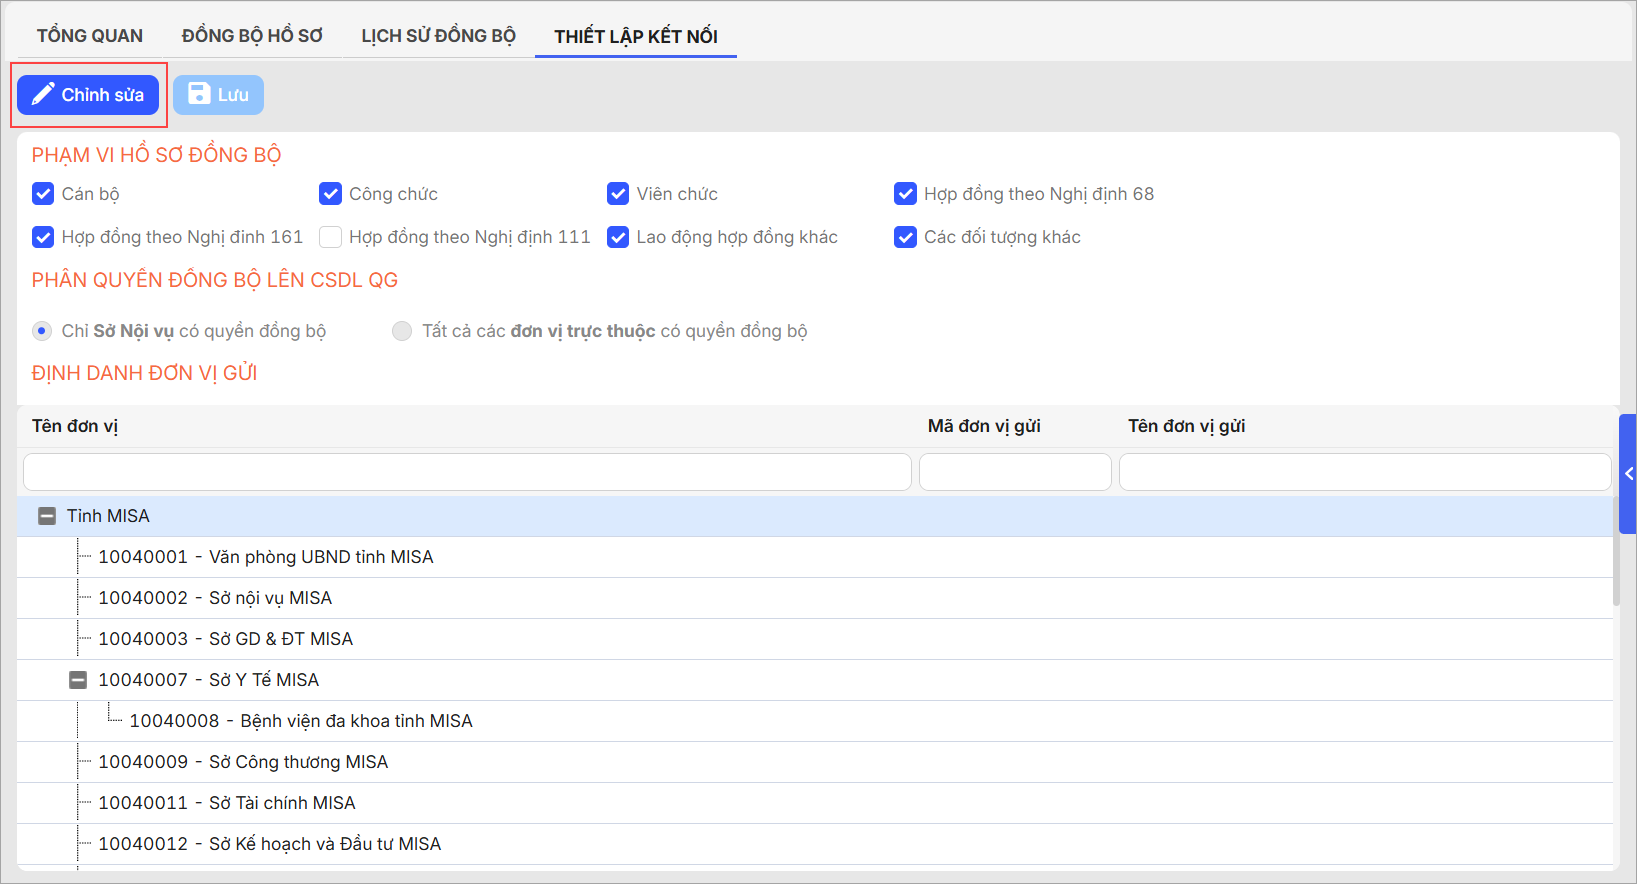Toggle Hợp đồng theo Nghị định 68
Screen dimensions: 1637x884
point(905,194)
